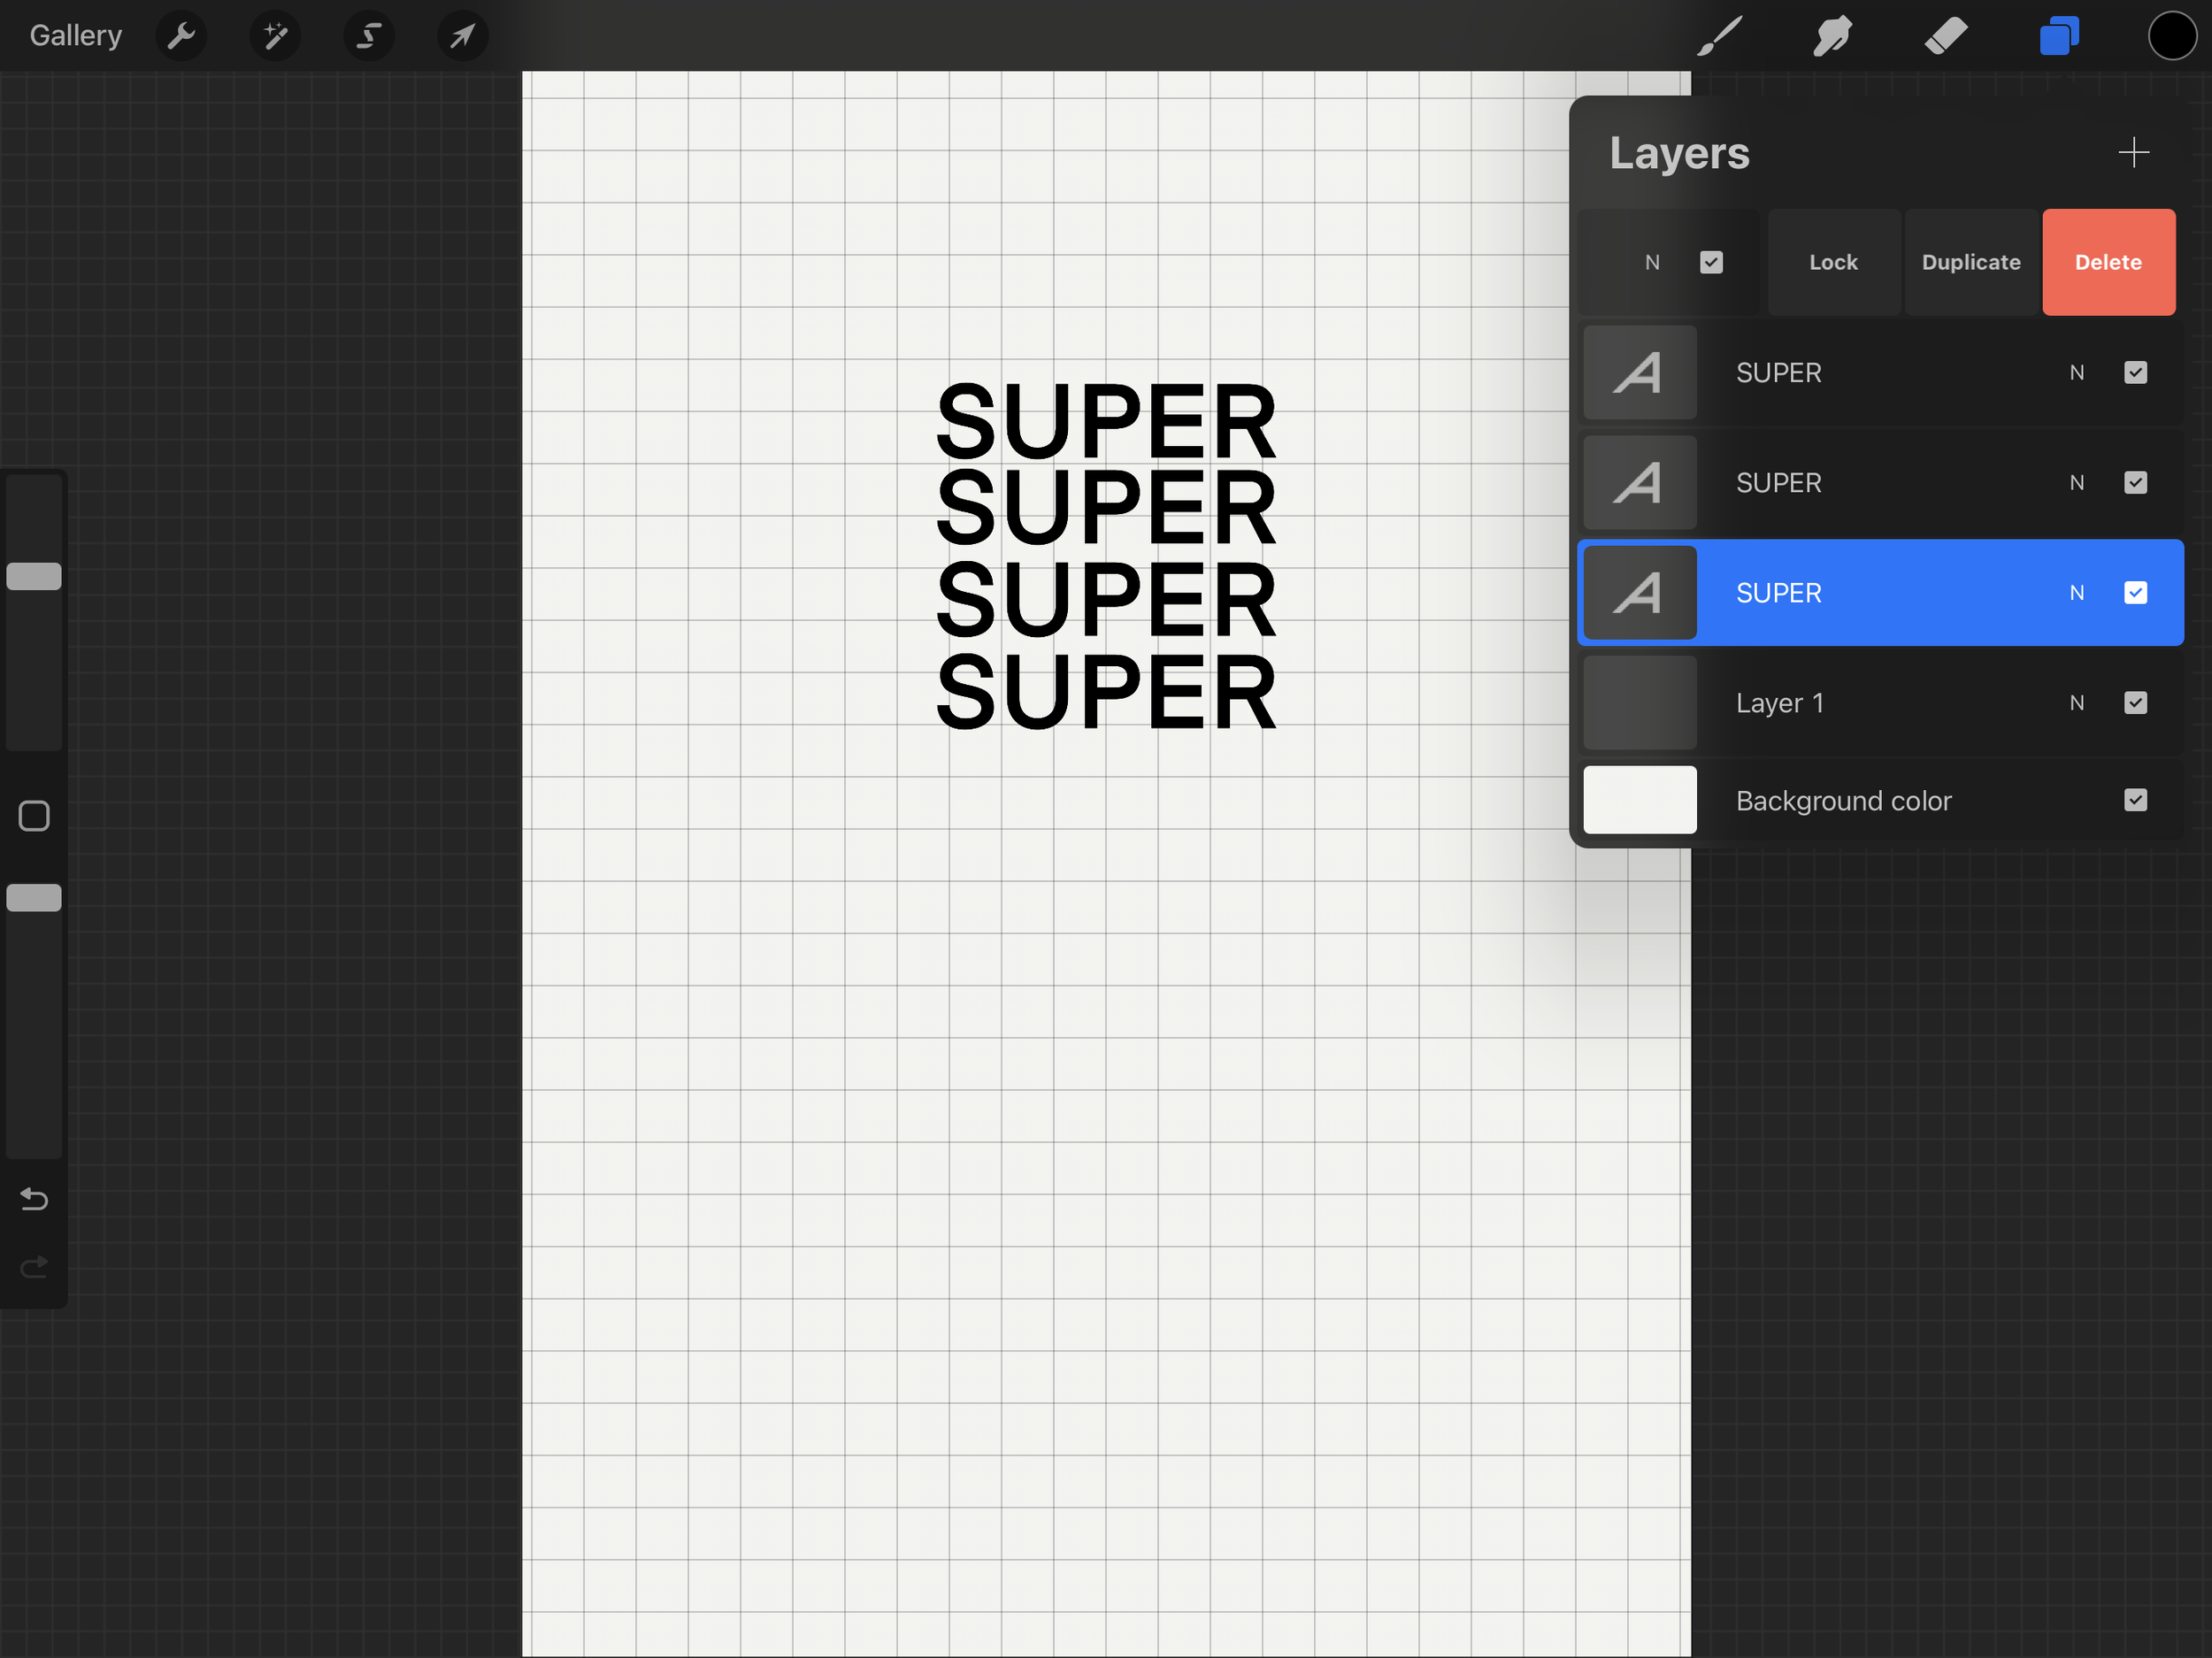The width and height of the screenshot is (2212, 1658).
Task: Uncheck visibility of selected SUPER layer
Action: click(2135, 593)
